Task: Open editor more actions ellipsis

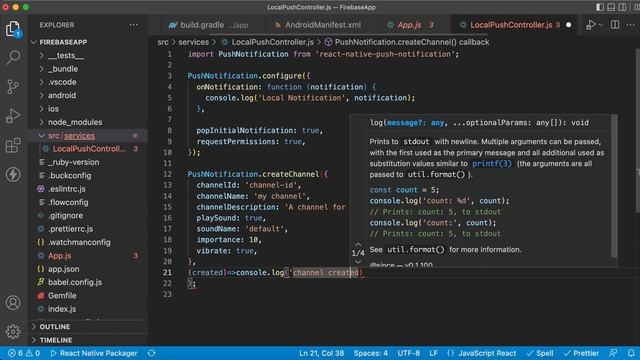Action: pyautogui.click(x=630, y=25)
